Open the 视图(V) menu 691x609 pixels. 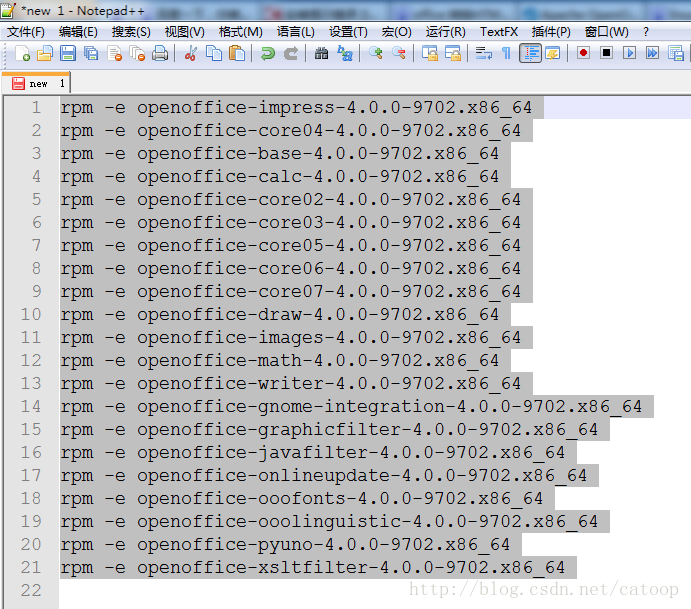(x=185, y=32)
